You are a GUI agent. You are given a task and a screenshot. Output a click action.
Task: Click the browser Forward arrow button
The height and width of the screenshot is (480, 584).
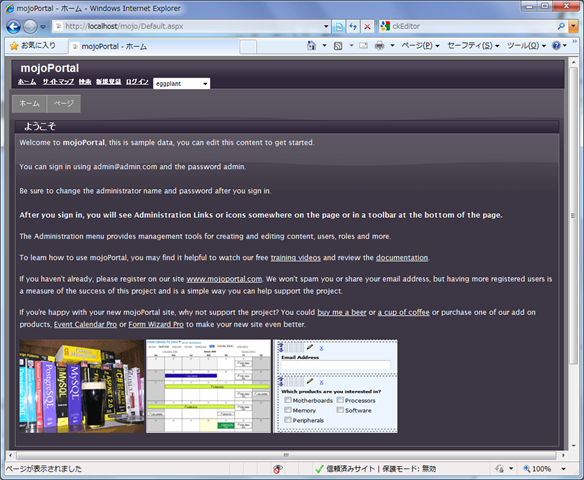(30, 26)
